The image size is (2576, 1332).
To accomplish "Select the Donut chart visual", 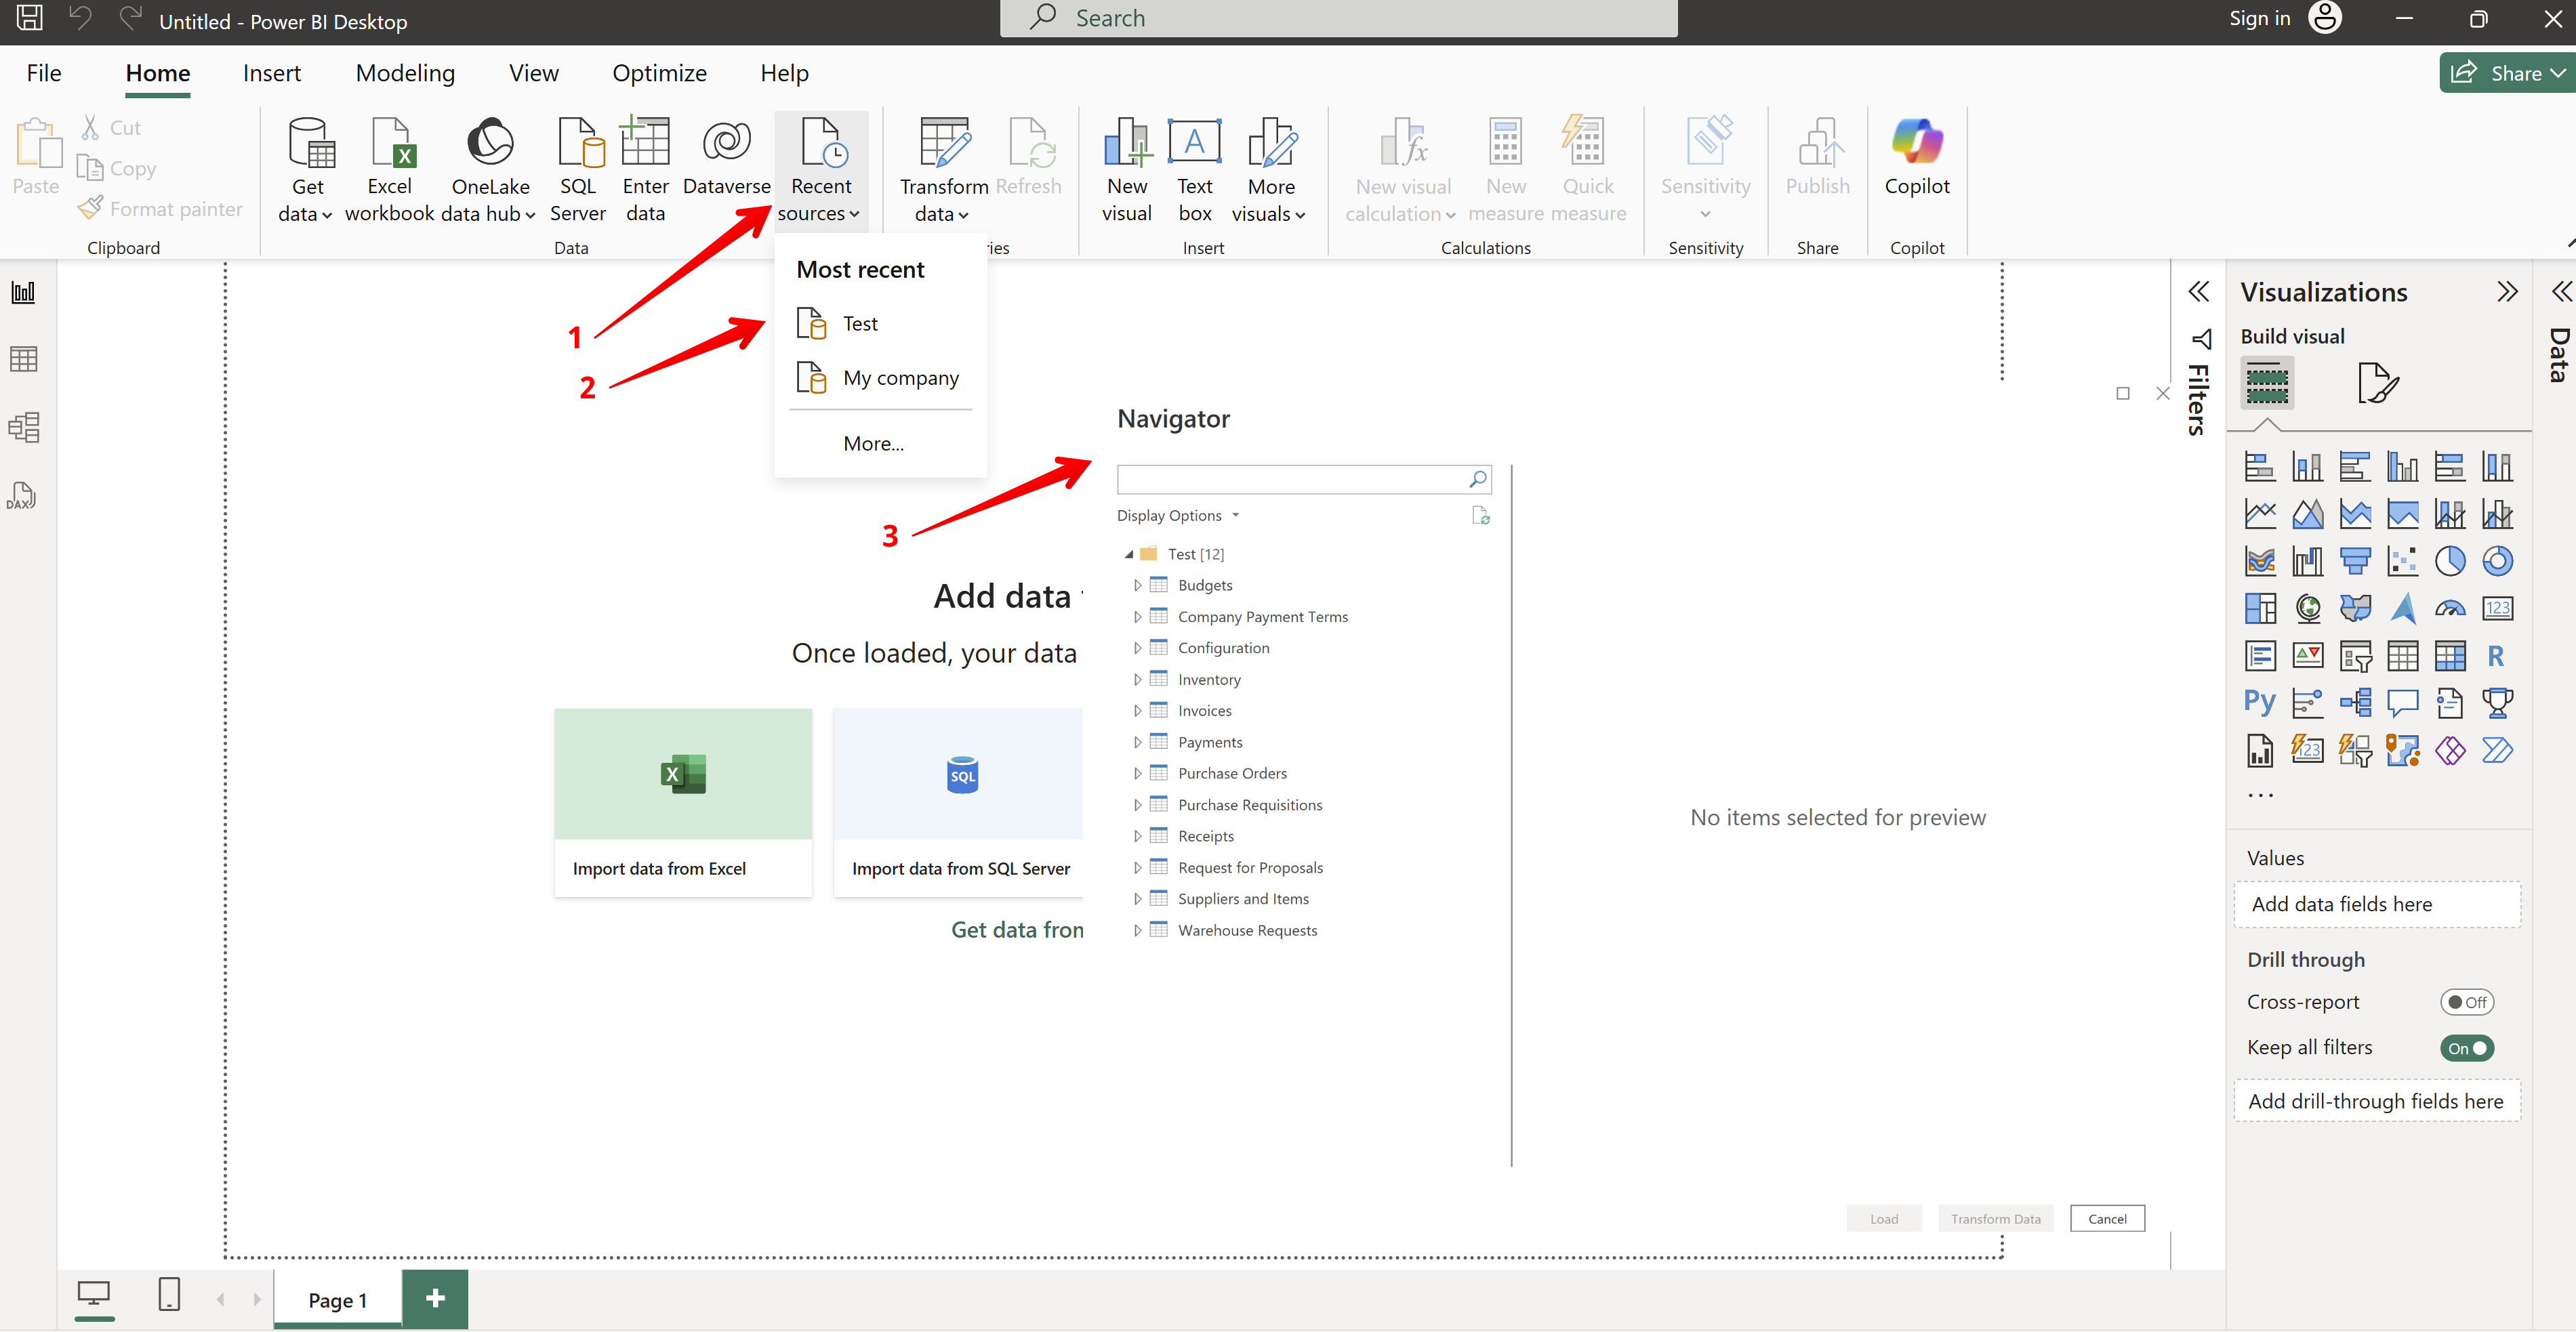I will point(2497,561).
